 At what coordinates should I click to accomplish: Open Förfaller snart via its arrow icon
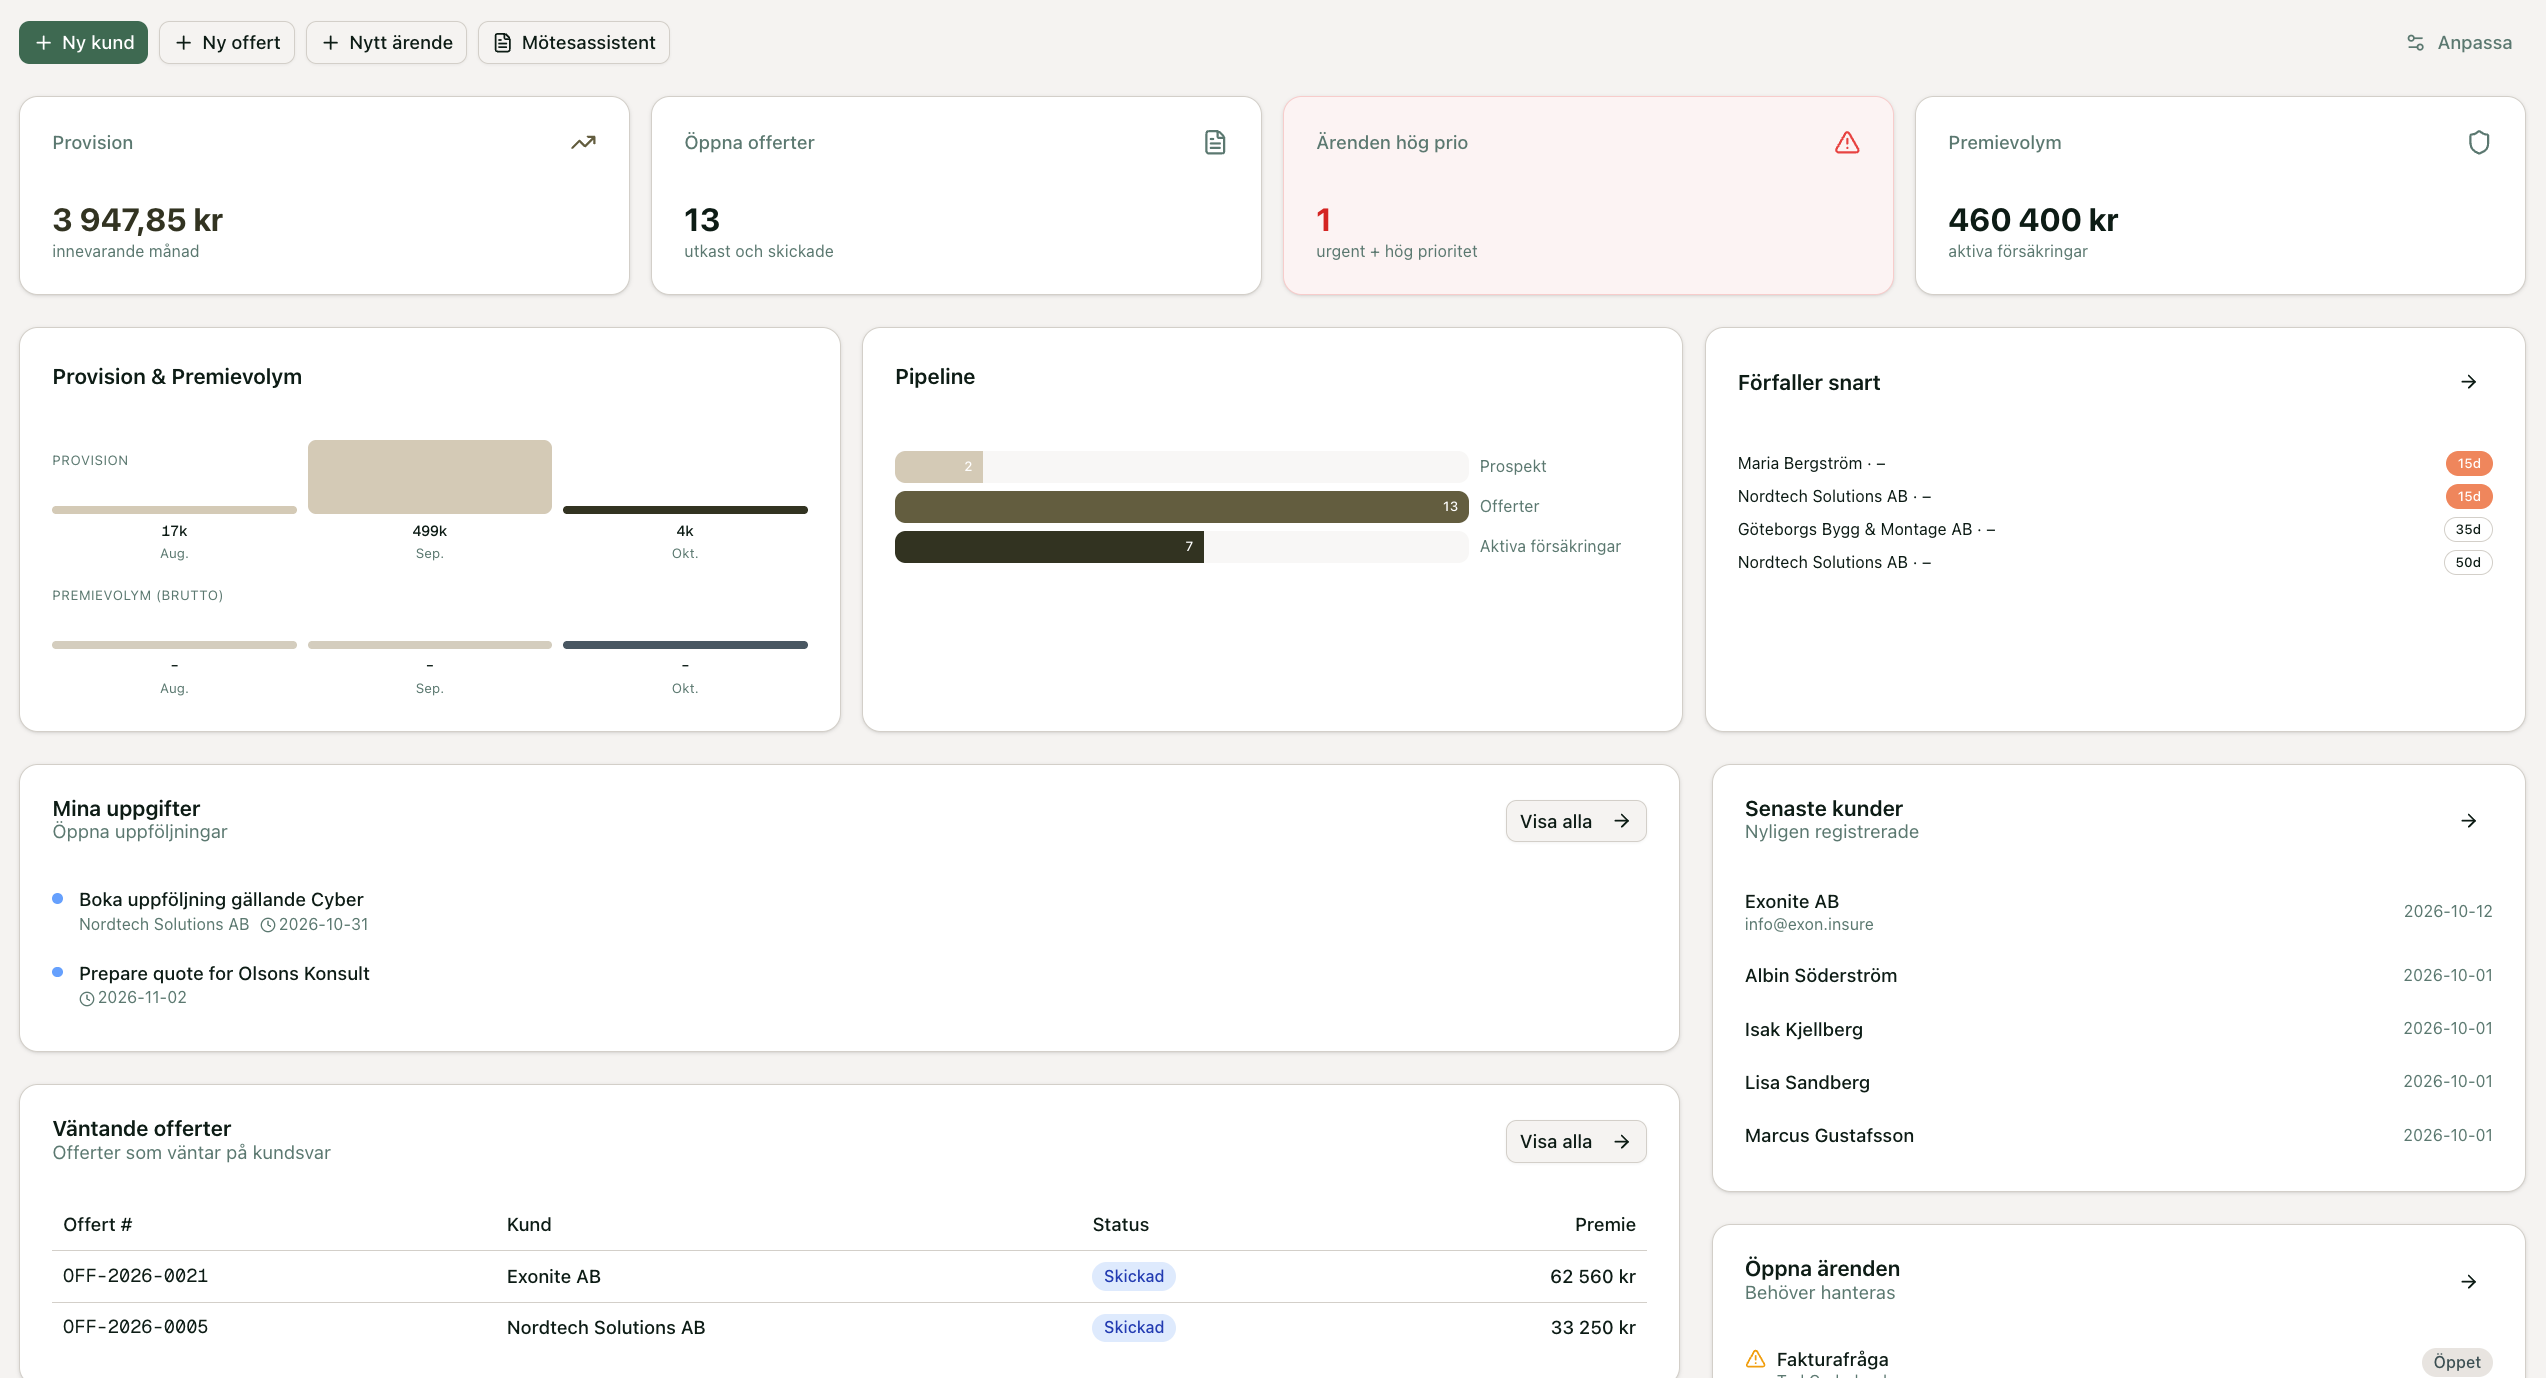tap(2469, 382)
